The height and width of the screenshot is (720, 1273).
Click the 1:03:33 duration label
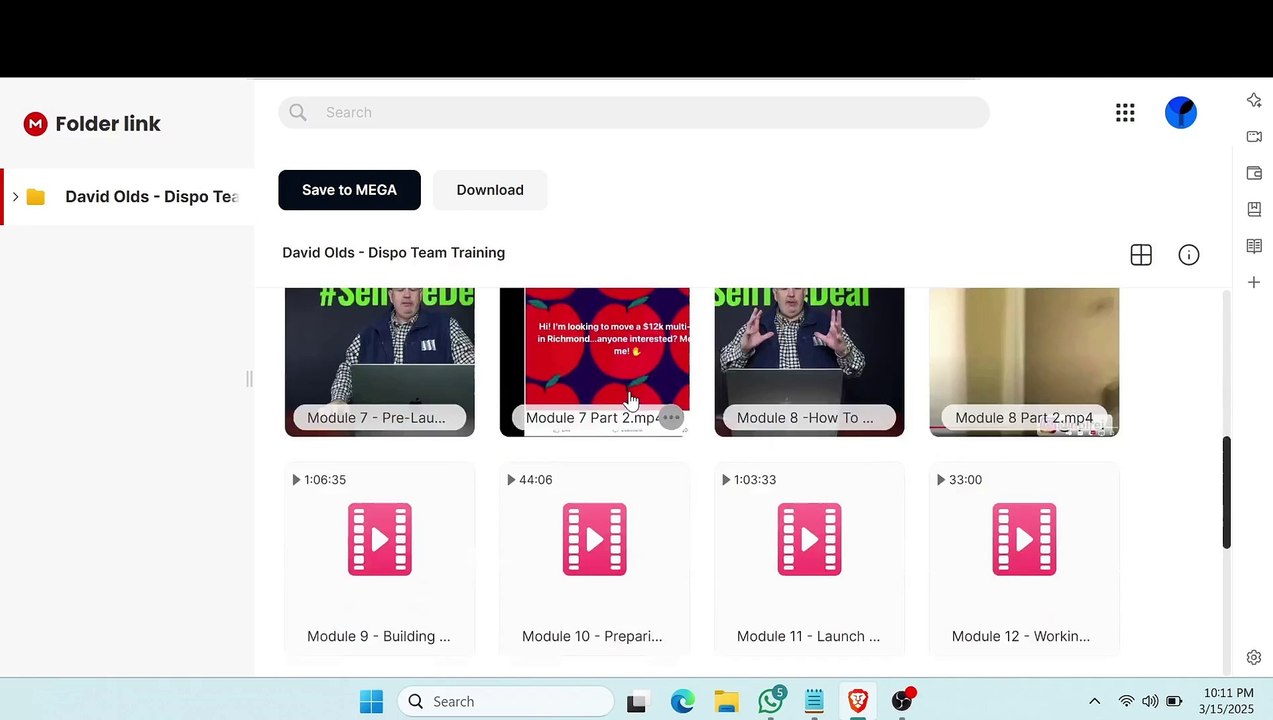click(755, 480)
